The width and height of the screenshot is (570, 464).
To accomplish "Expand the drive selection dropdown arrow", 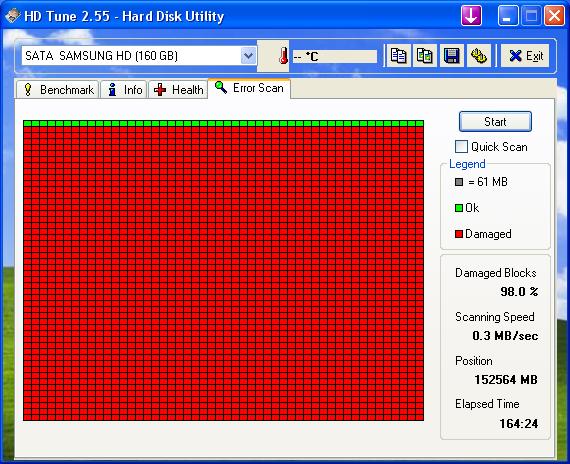I will [248, 56].
